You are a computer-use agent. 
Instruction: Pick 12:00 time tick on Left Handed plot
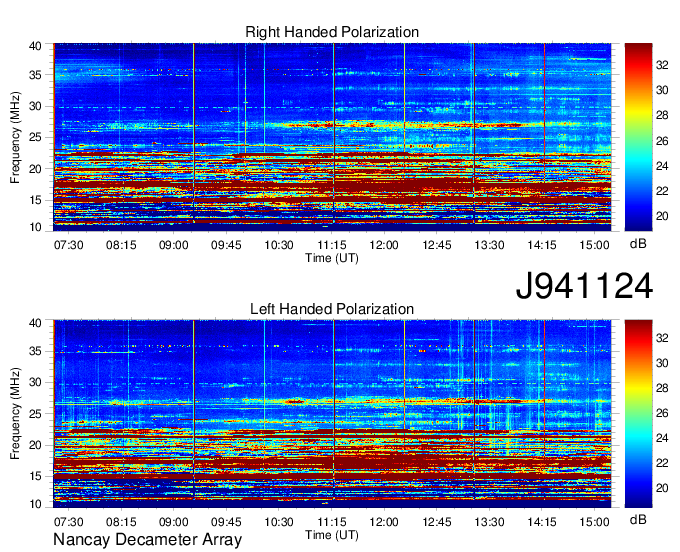coord(384,522)
